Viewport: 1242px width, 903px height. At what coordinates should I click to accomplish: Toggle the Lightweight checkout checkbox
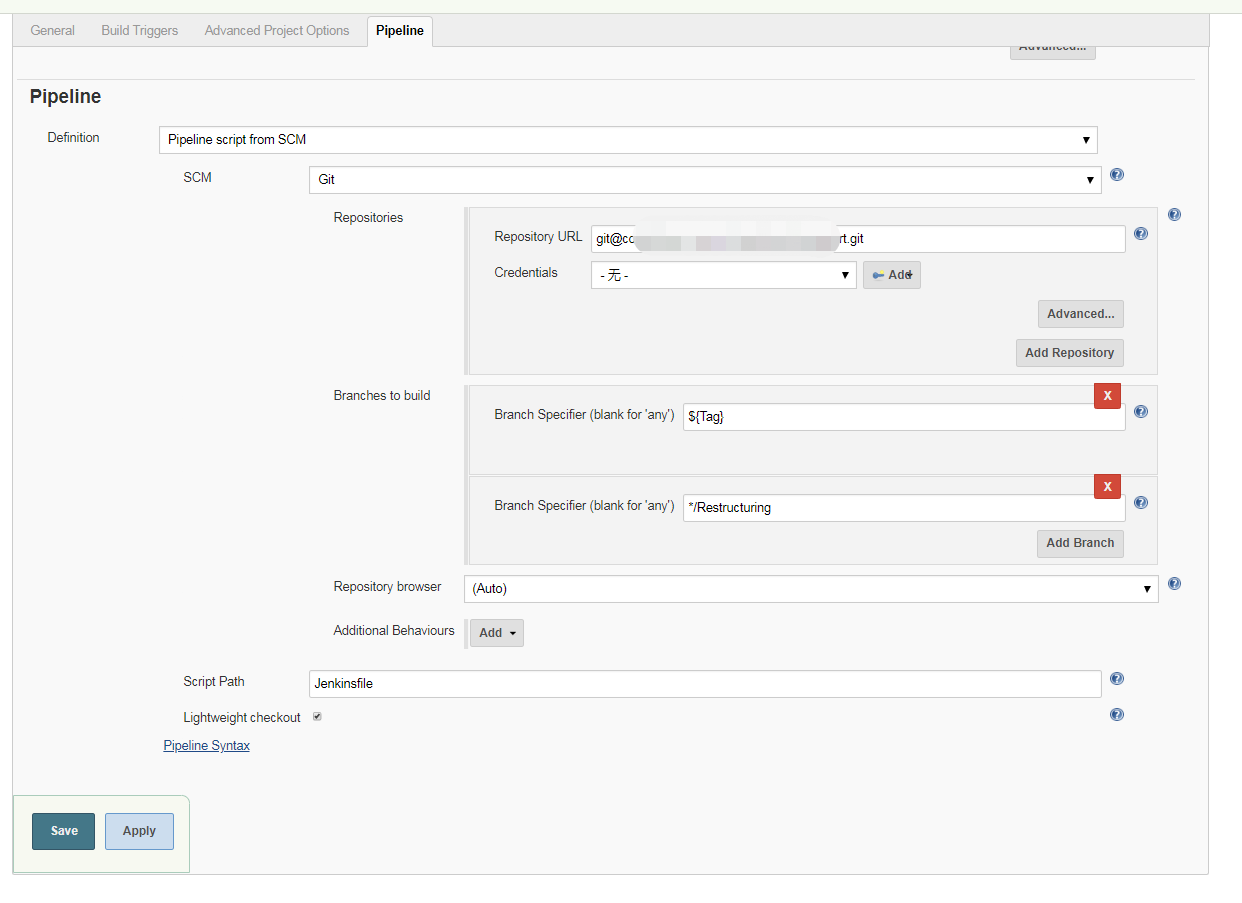click(317, 717)
